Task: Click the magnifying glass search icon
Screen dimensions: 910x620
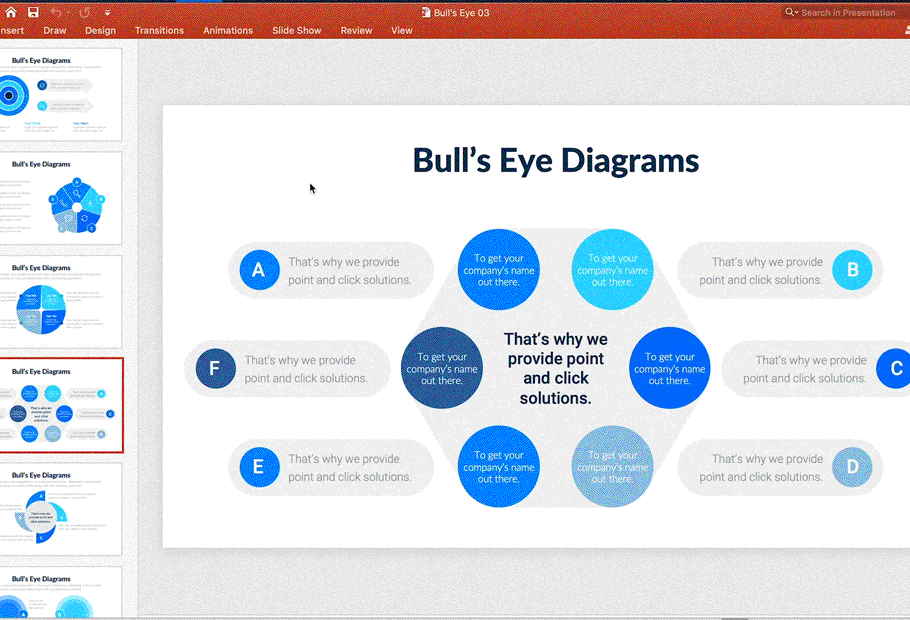Action: (x=790, y=12)
